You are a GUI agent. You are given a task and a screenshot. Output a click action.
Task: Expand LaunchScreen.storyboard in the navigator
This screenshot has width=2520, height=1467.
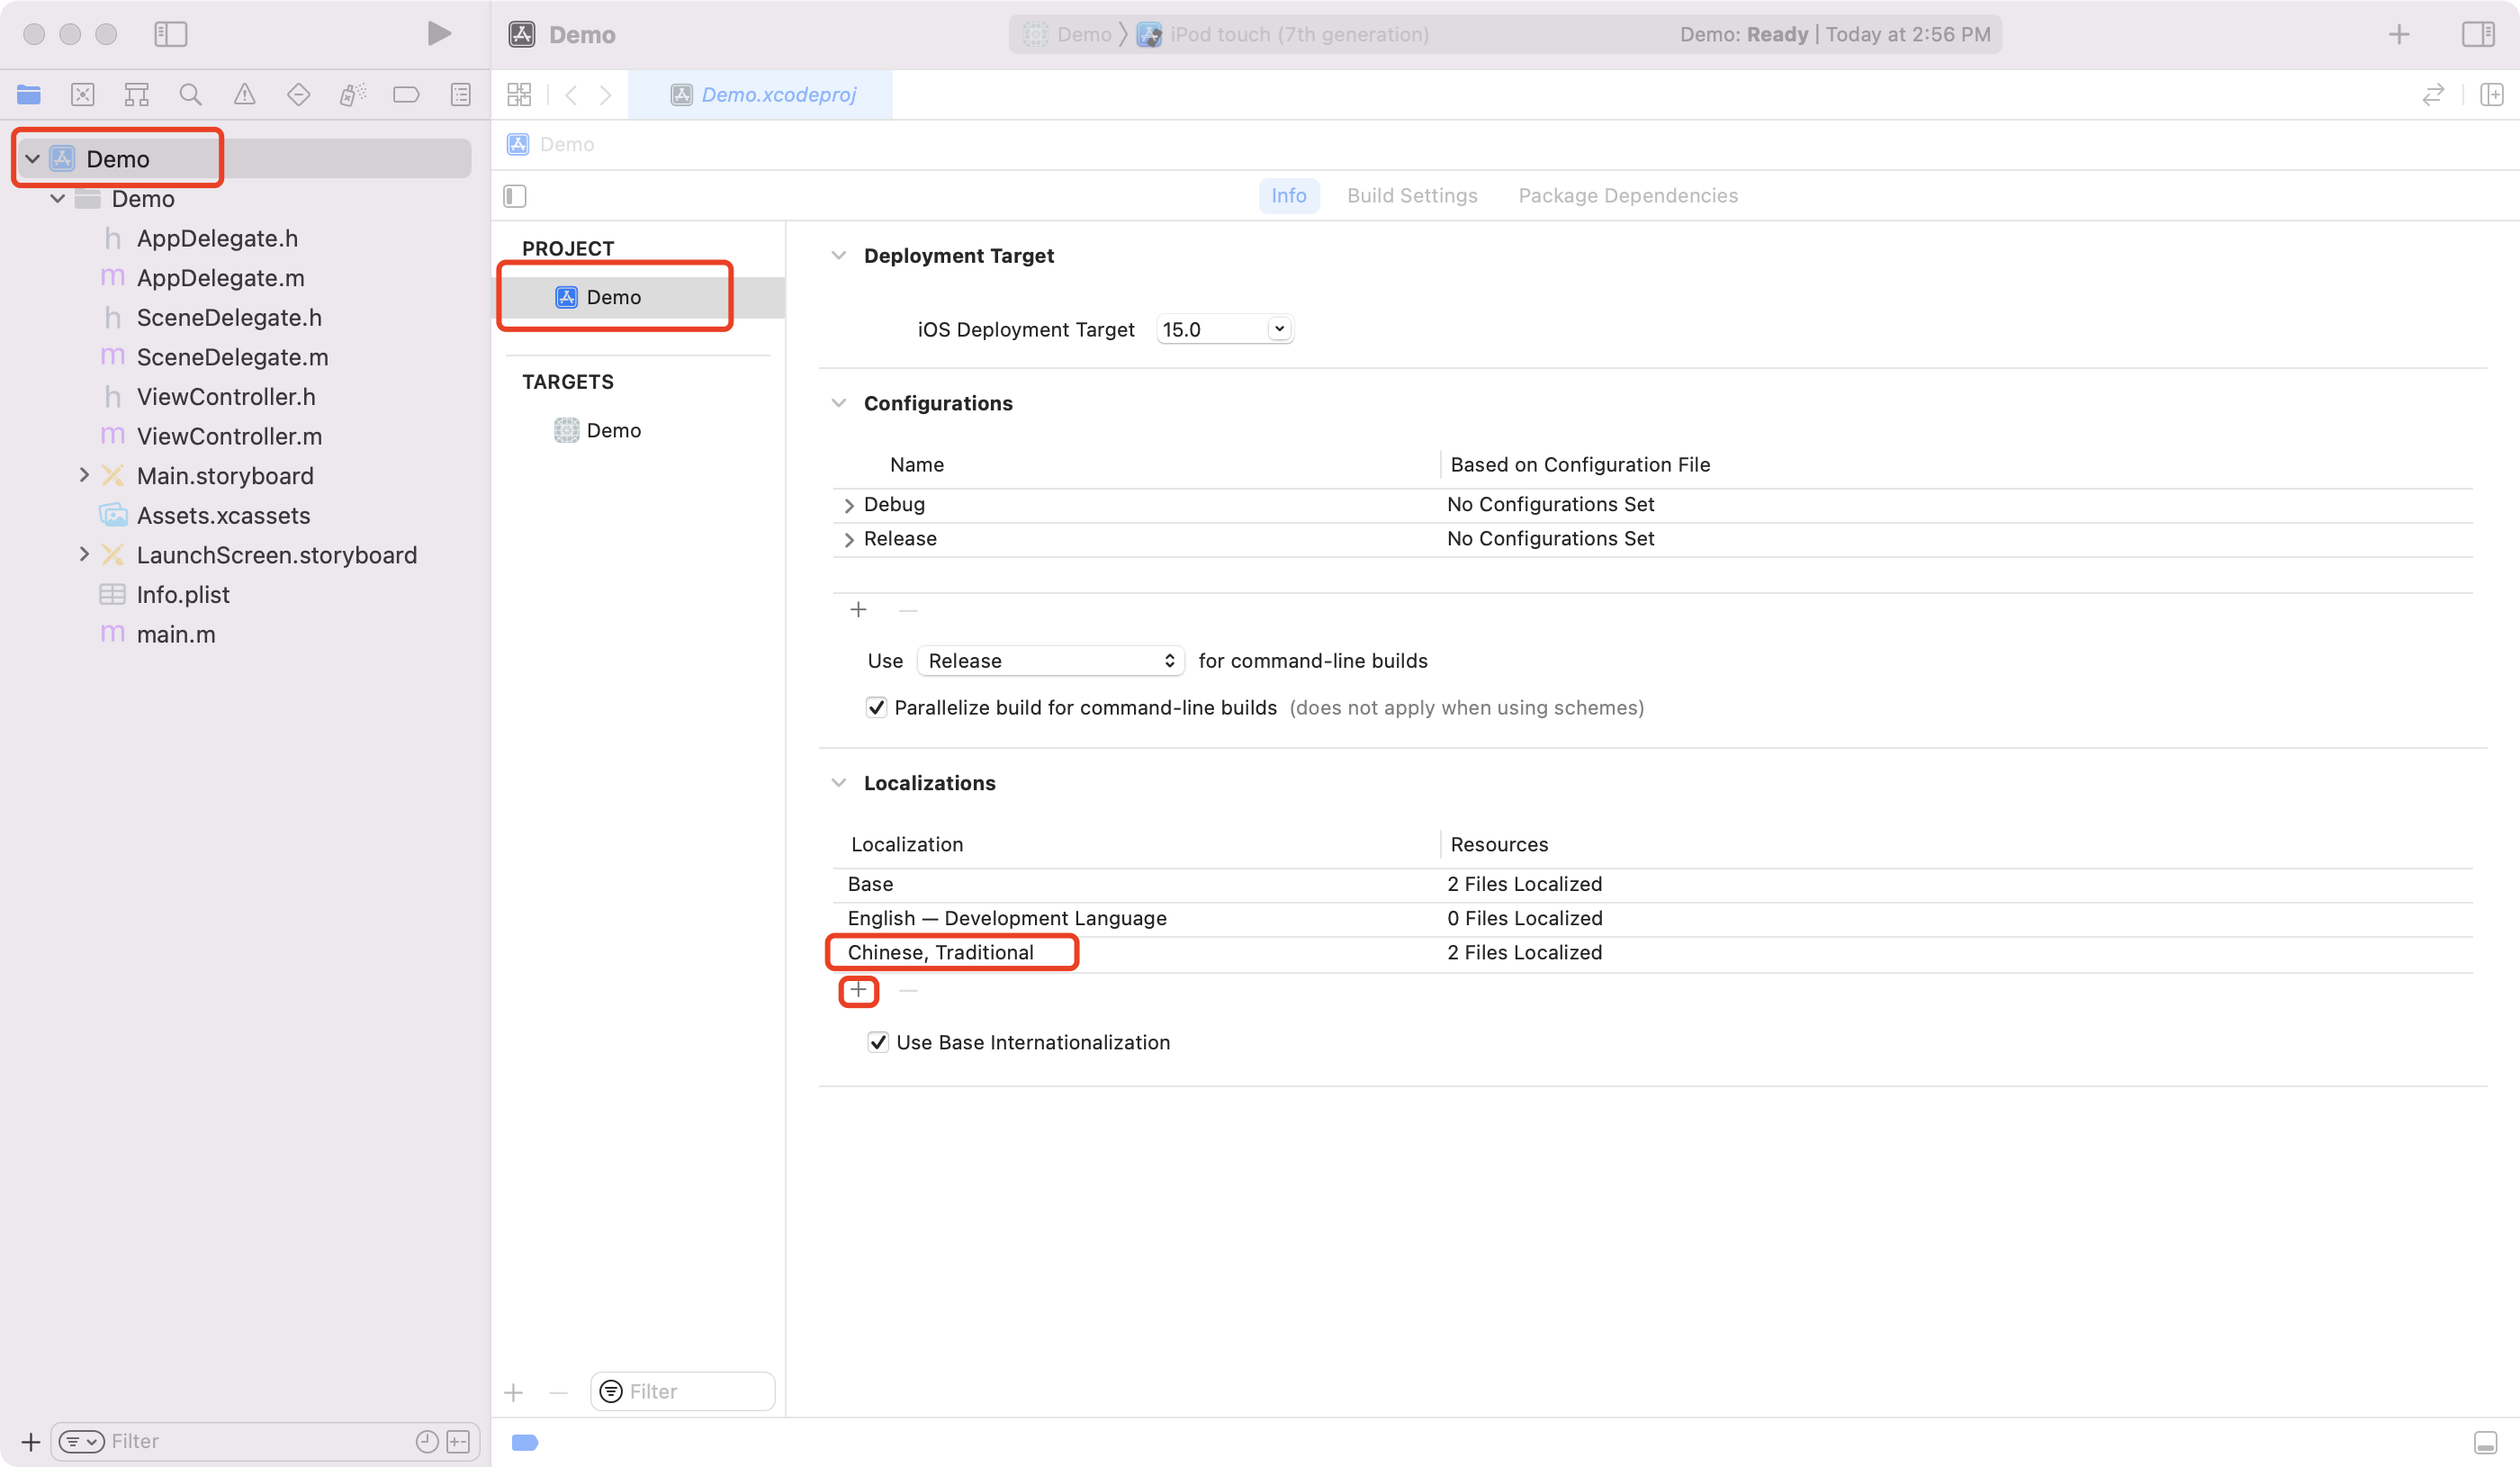coord(84,555)
